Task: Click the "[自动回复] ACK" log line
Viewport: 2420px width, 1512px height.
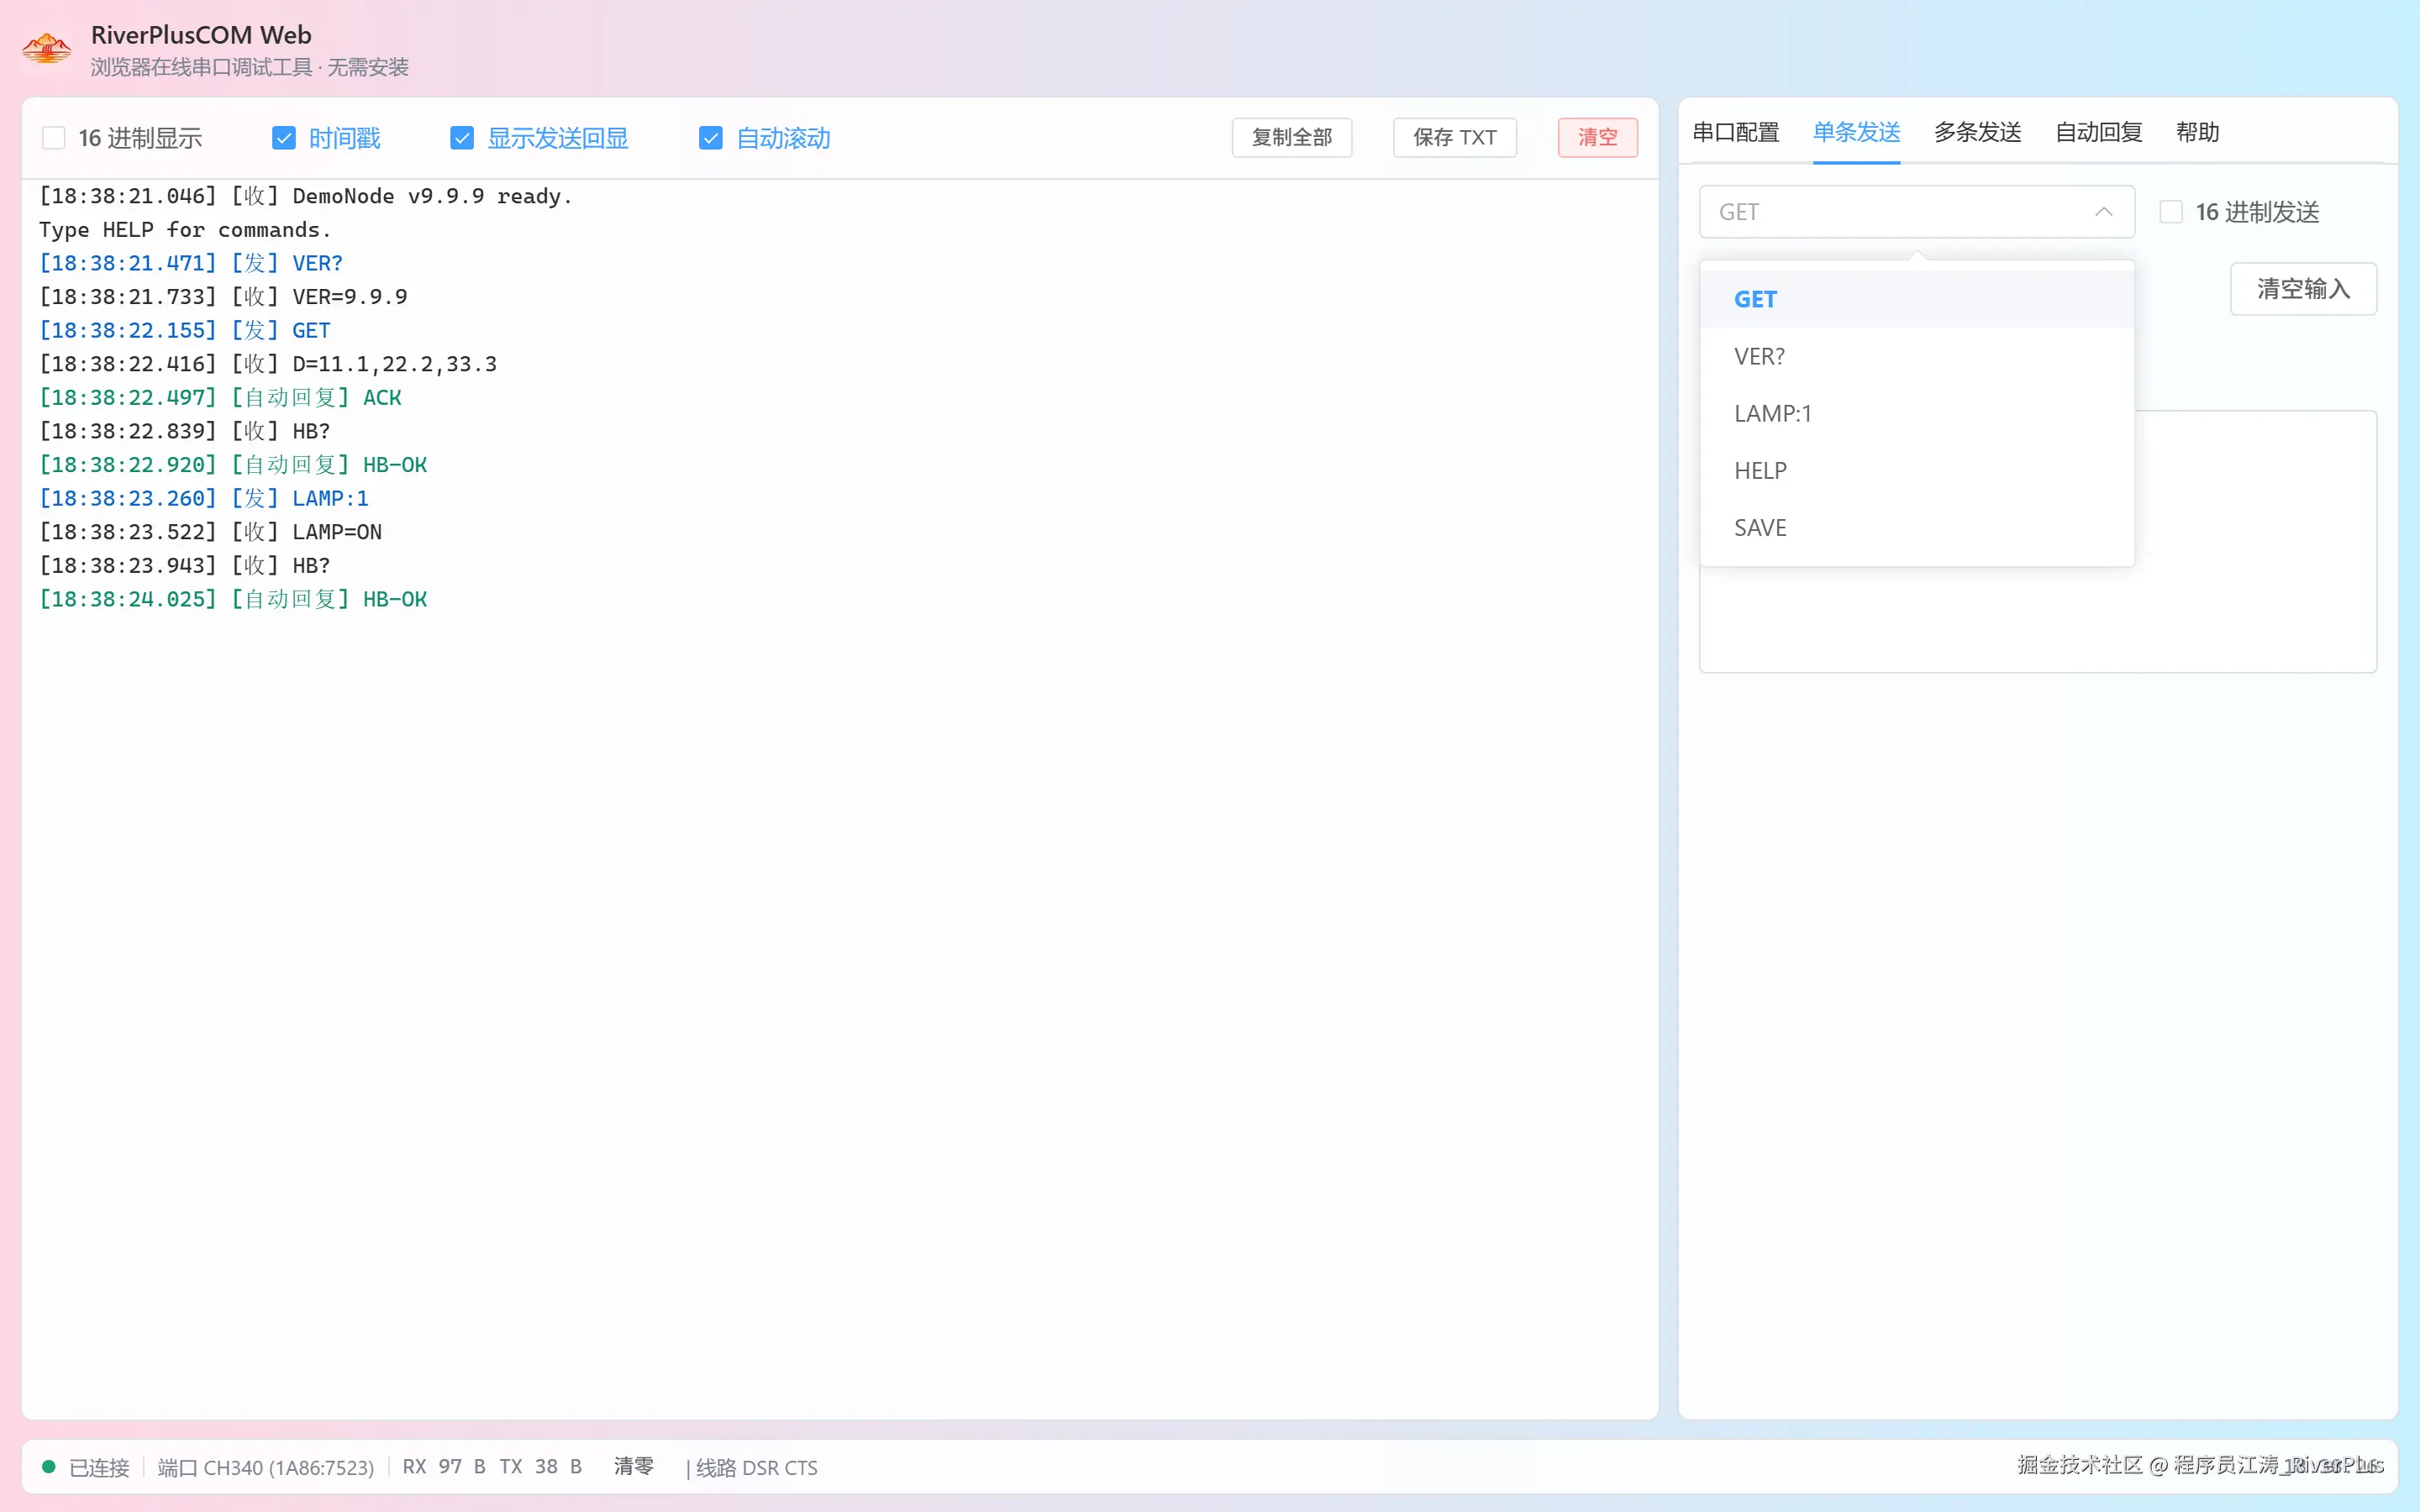Action: click(220, 398)
